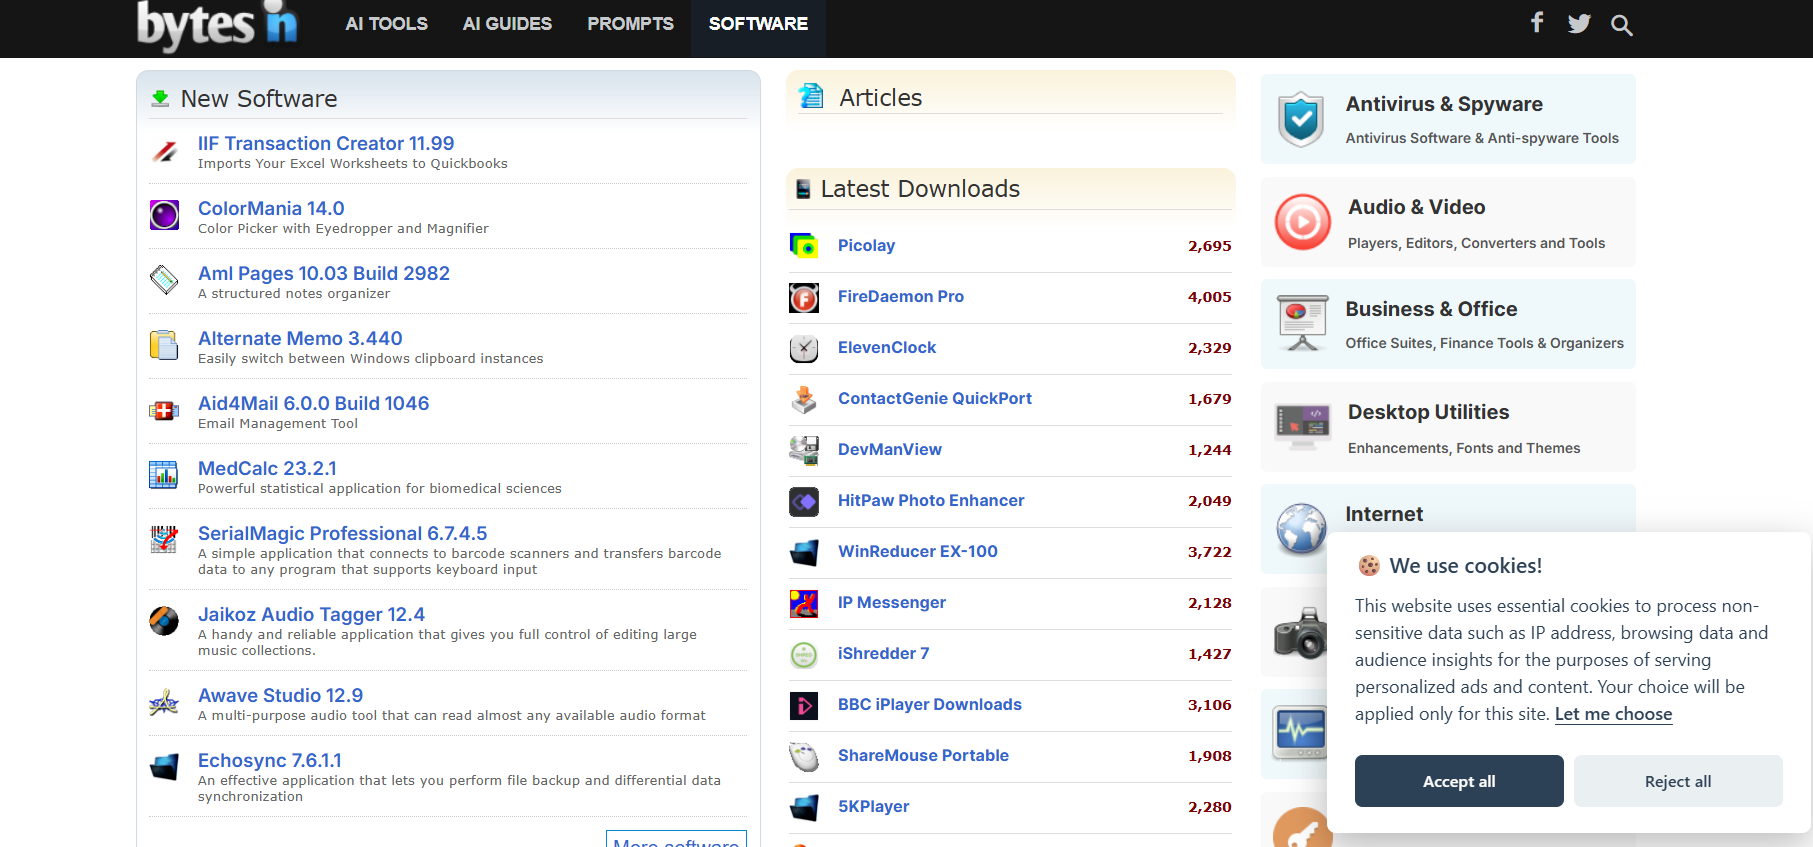This screenshot has height=847, width=1813.
Task: Click the HitPaw Photo Enhancer link
Action: click(931, 500)
